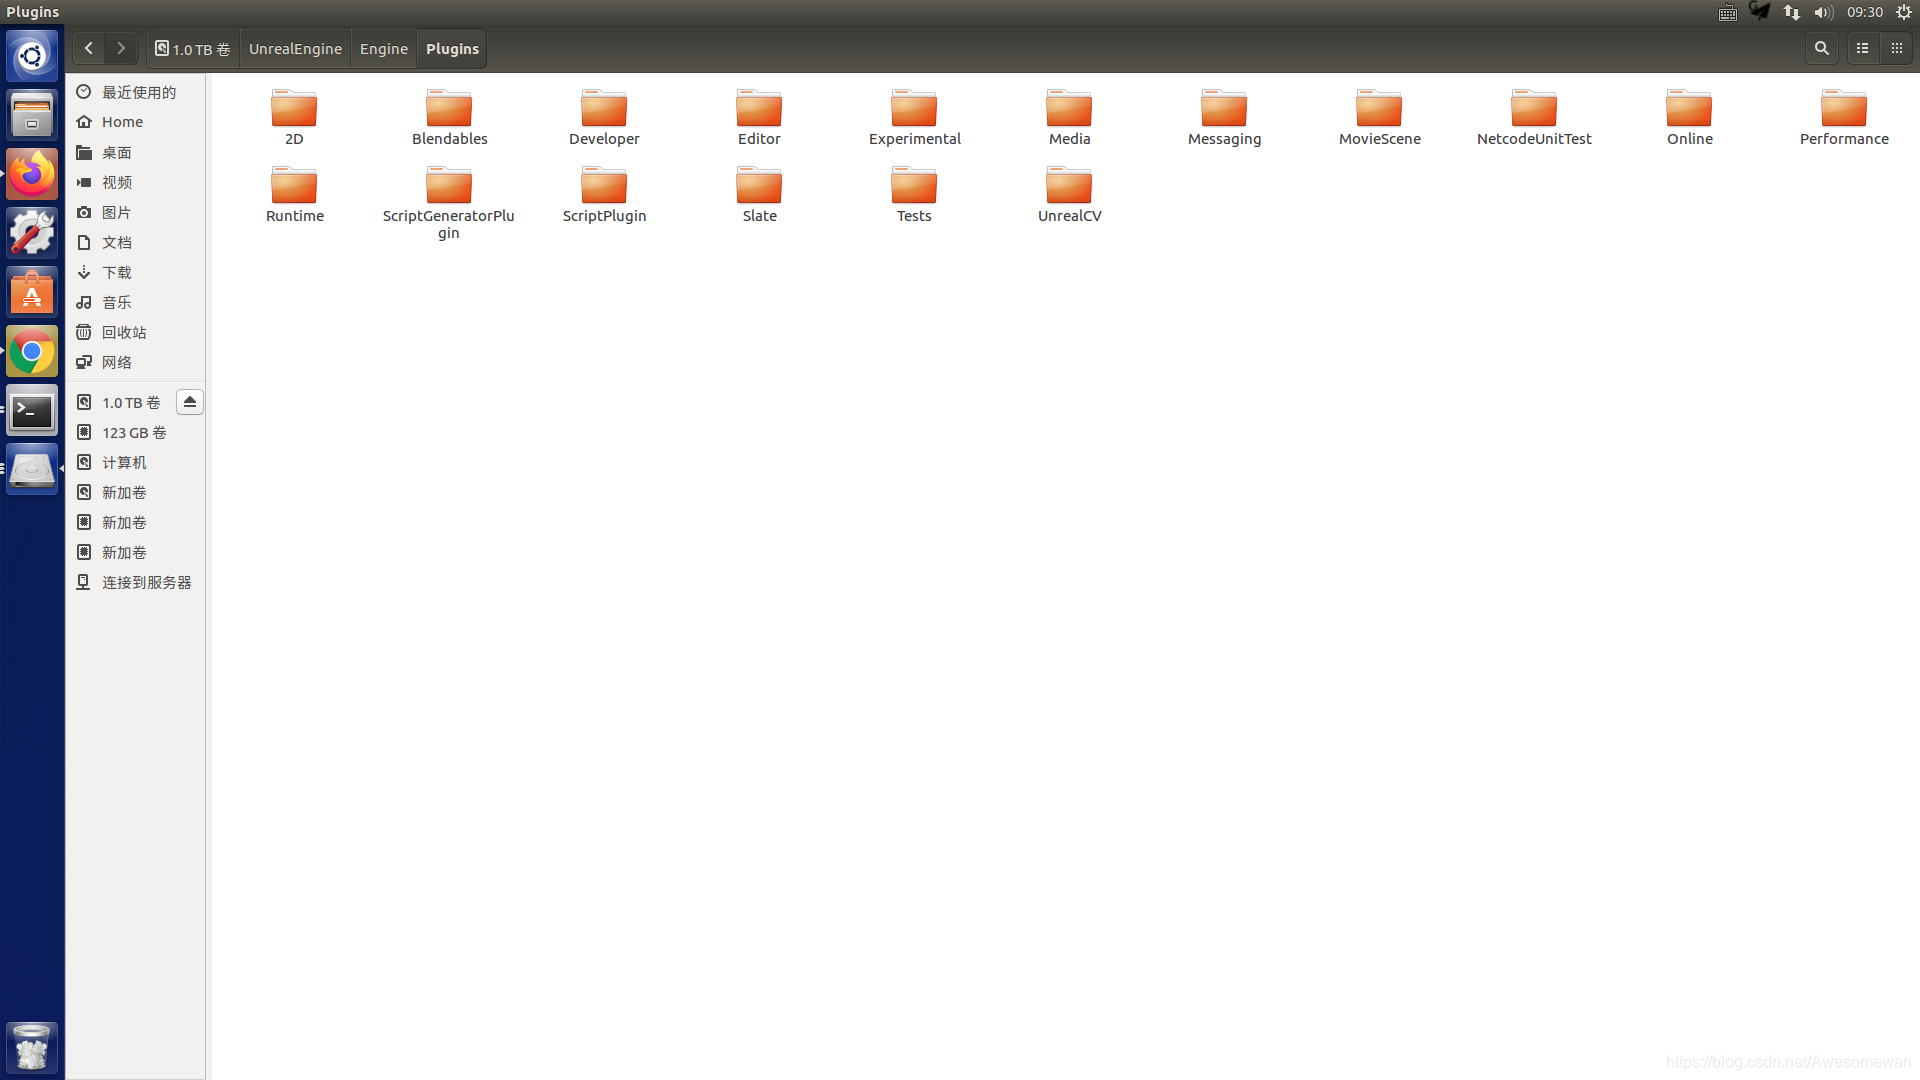Open Home in the sidebar

click(x=122, y=122)
